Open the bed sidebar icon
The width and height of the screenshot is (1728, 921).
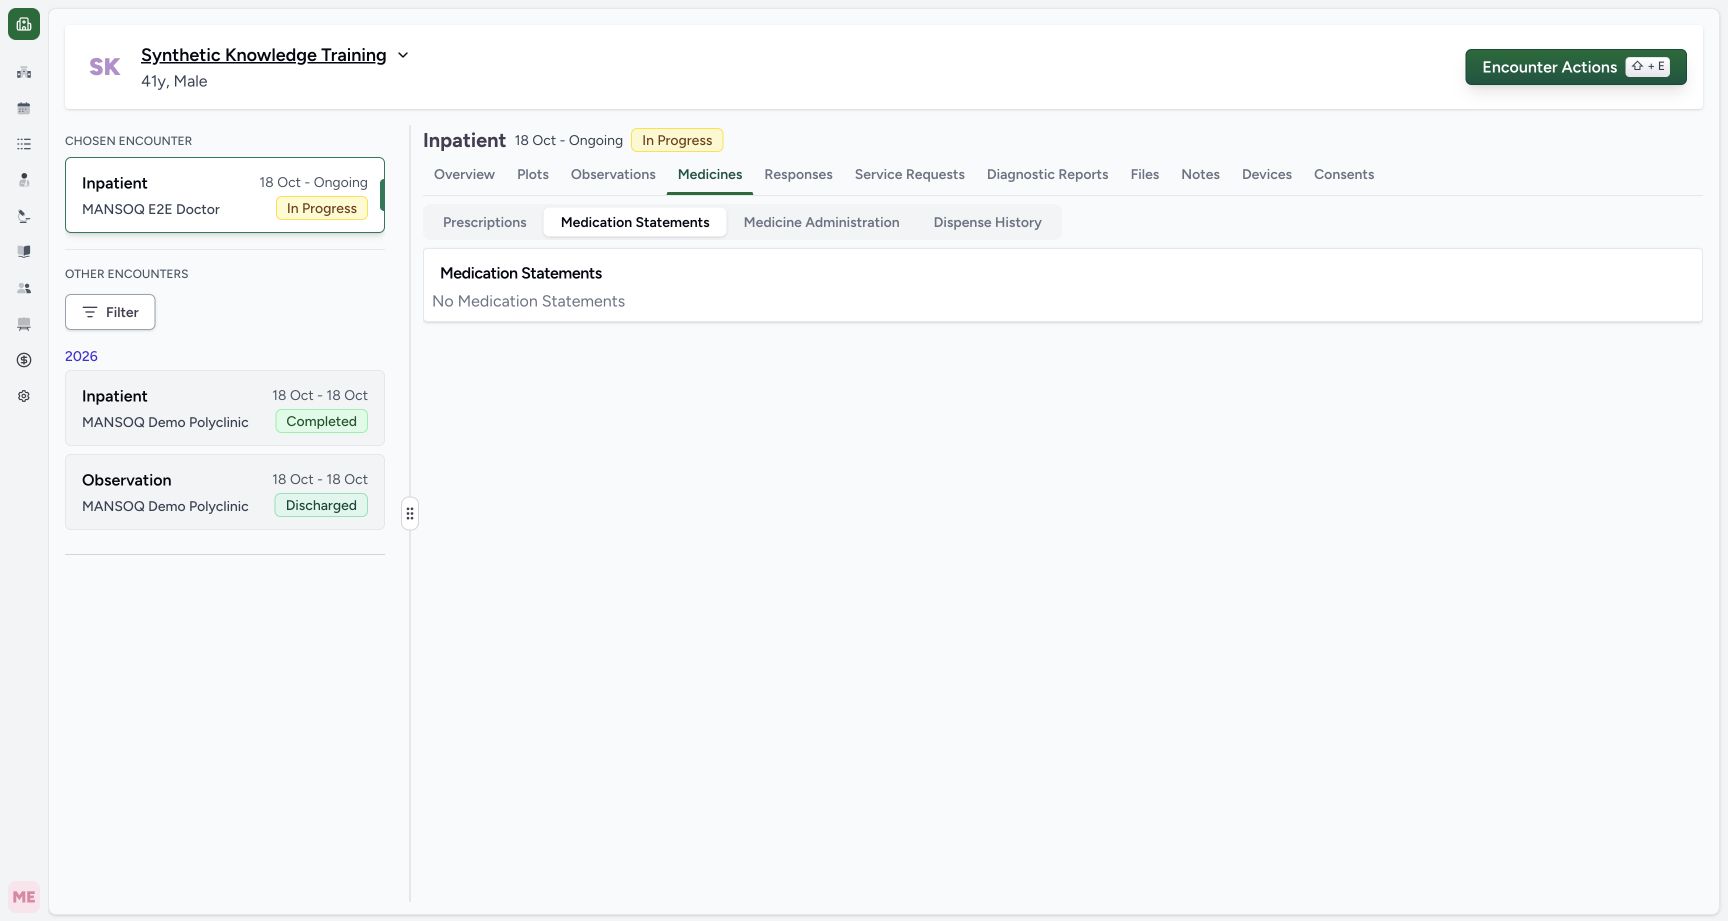coord(24,324)
